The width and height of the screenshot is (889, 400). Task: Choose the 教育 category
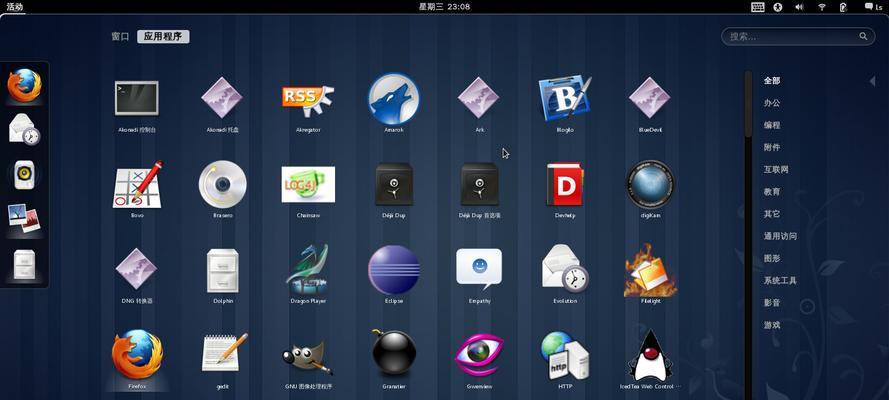pos(772,192)
